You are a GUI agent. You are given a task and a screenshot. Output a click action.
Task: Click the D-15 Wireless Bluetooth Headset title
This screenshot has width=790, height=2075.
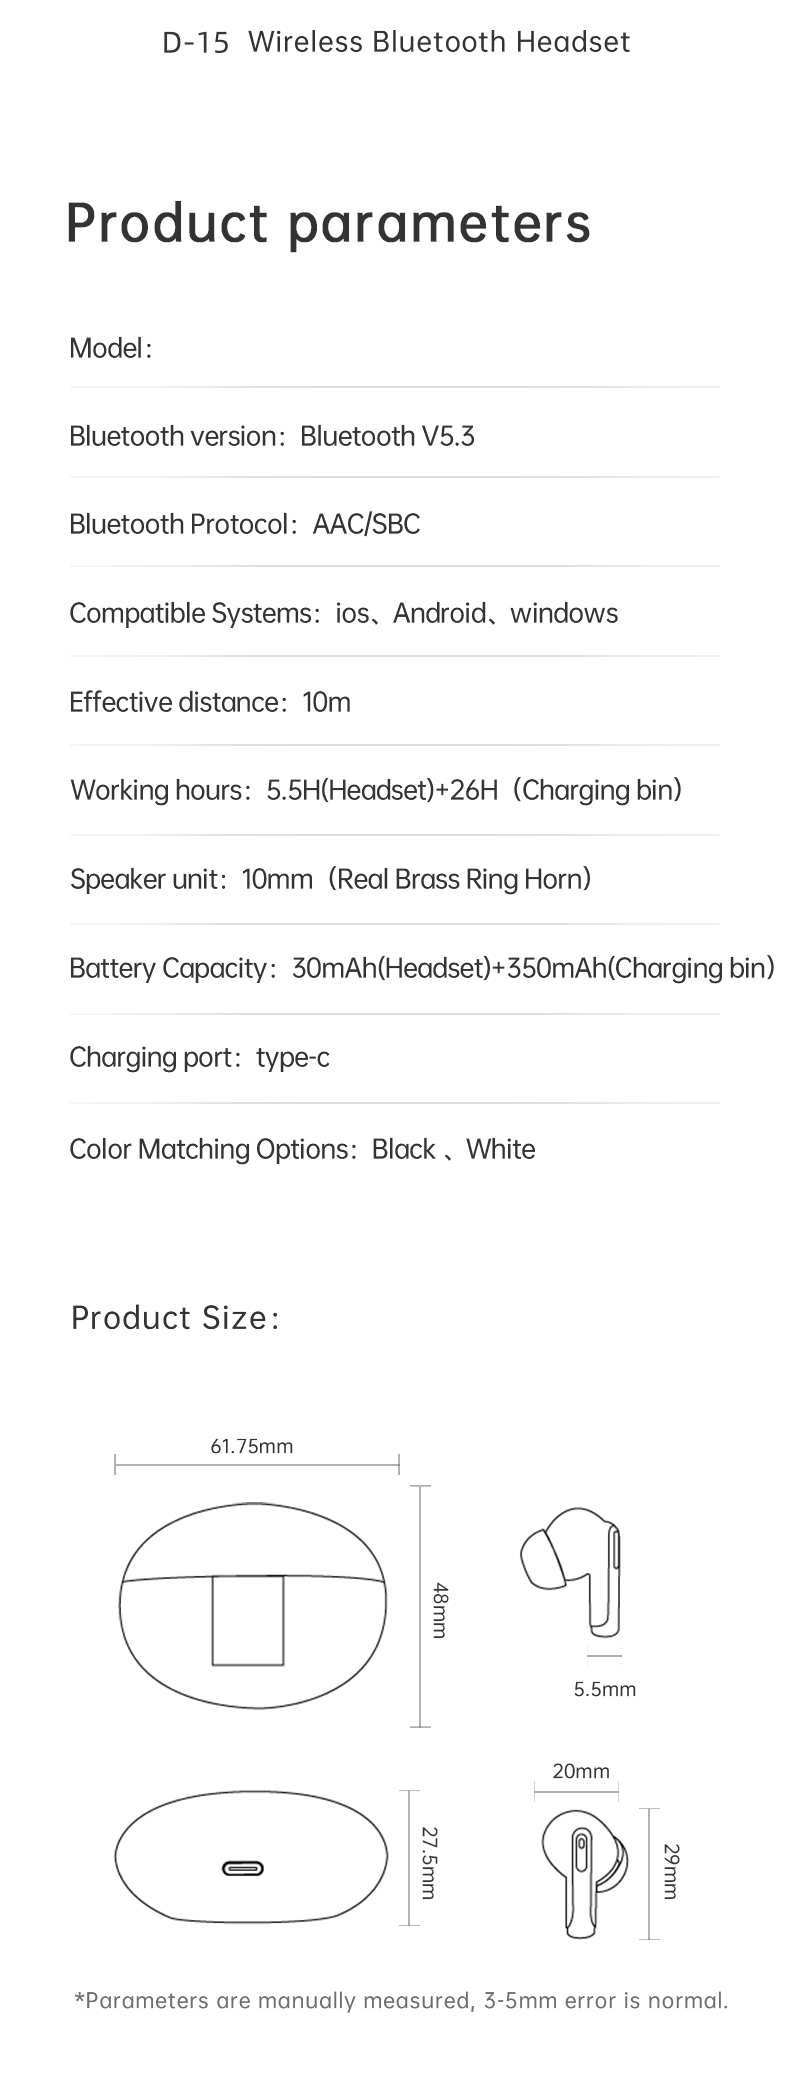(x=396, y=42)
